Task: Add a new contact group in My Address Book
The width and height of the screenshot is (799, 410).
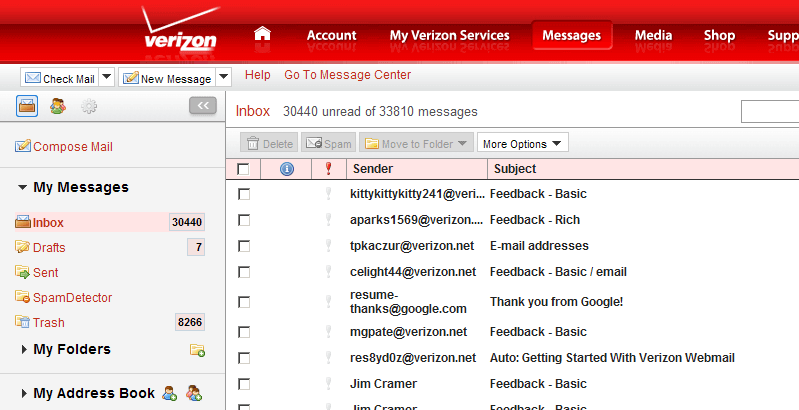Action: 194,393
